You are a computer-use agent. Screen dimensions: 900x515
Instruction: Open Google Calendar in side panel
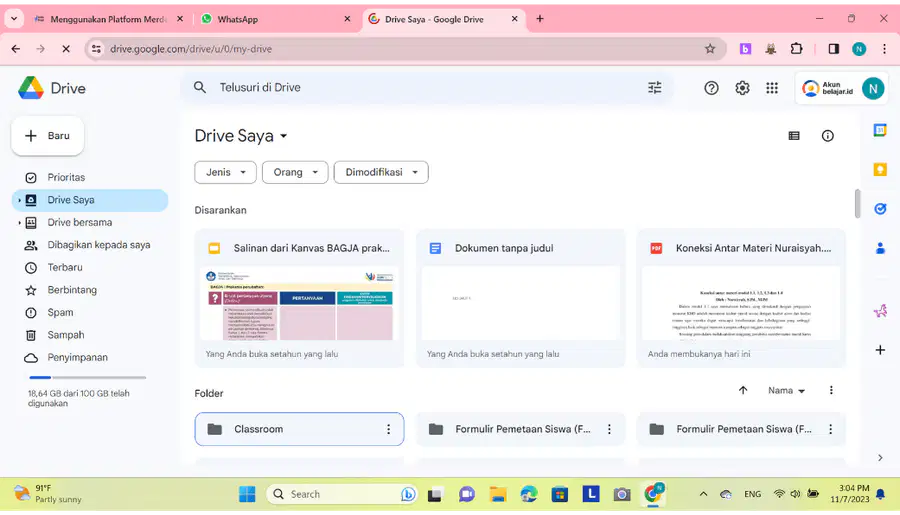(x=880, y=130)
